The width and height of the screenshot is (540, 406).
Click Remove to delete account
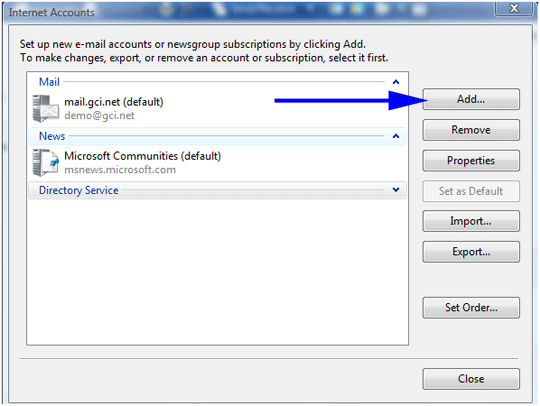point(471,130)
